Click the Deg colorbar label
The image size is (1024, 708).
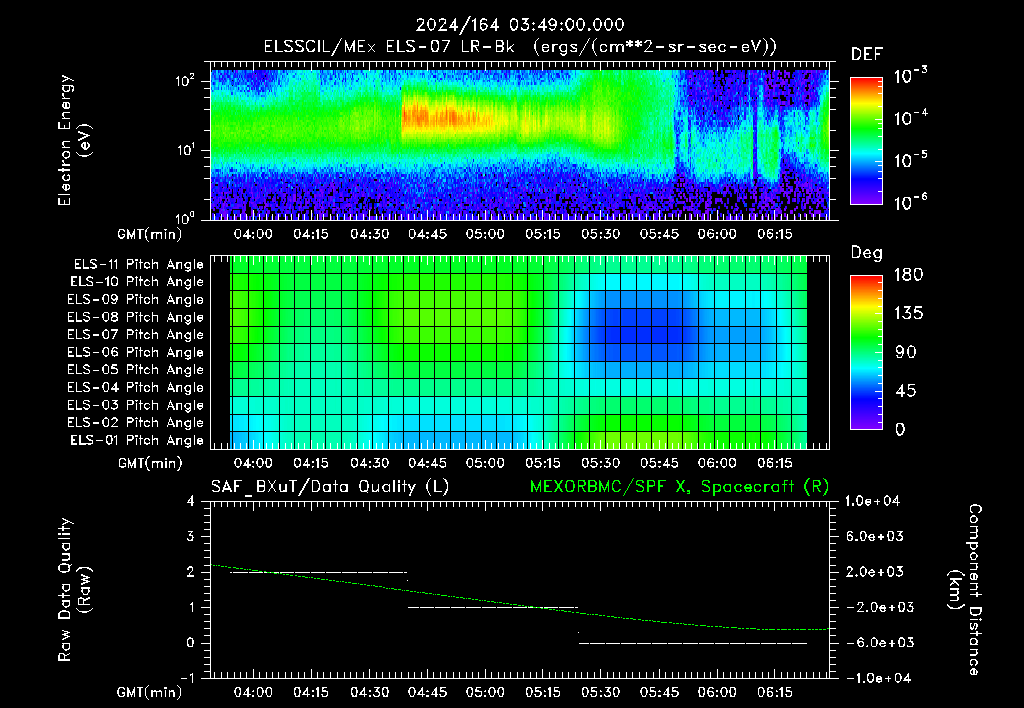pos(867,253)
